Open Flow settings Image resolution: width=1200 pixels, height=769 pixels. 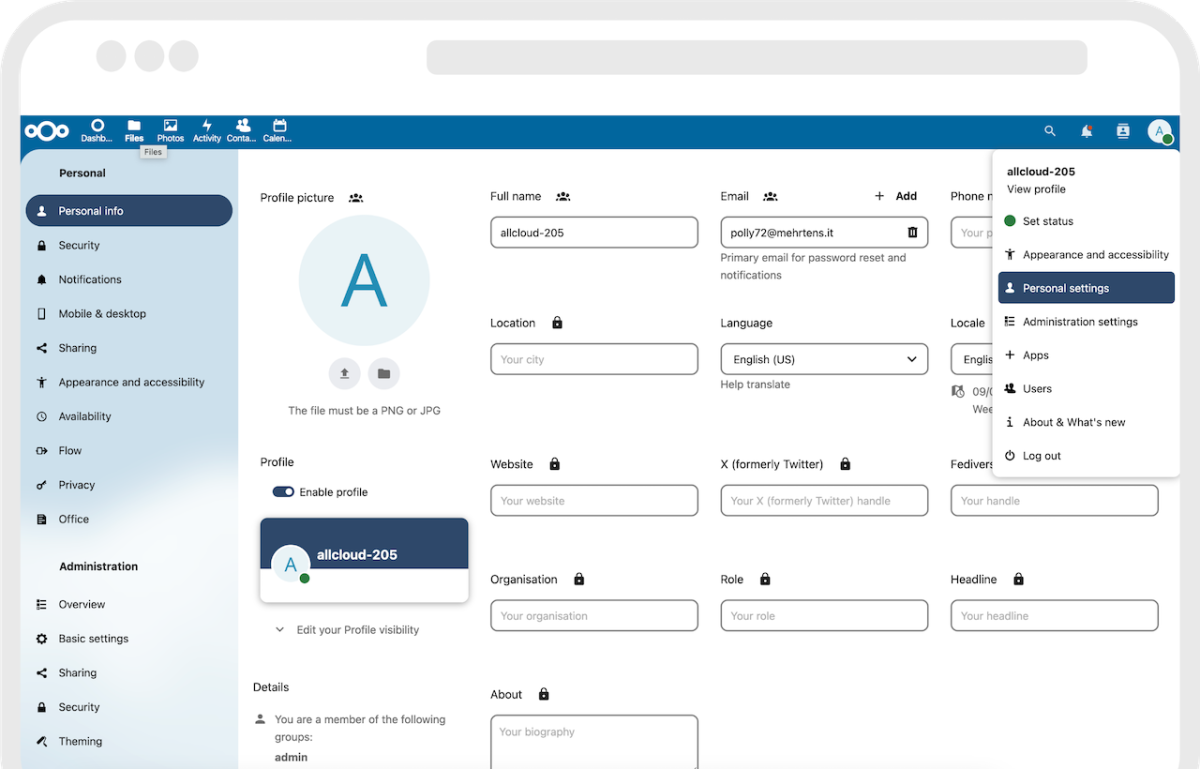[x=129, y=450]
